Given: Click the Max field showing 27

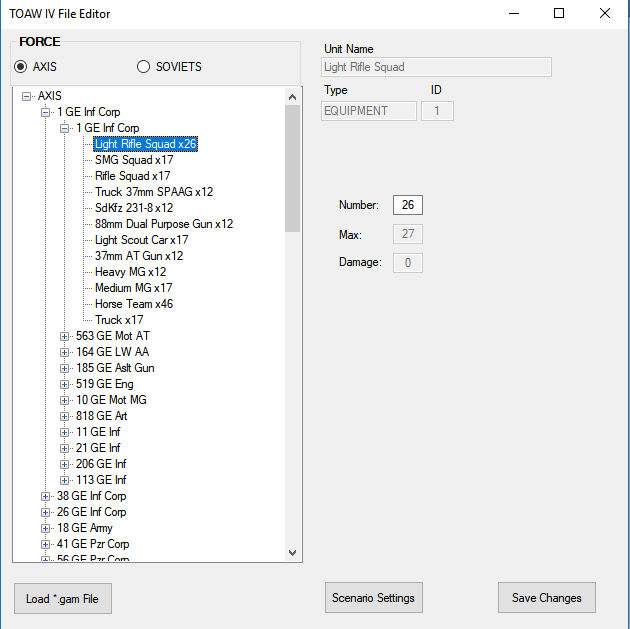Looking at the screenshot, I should point(408,234).
